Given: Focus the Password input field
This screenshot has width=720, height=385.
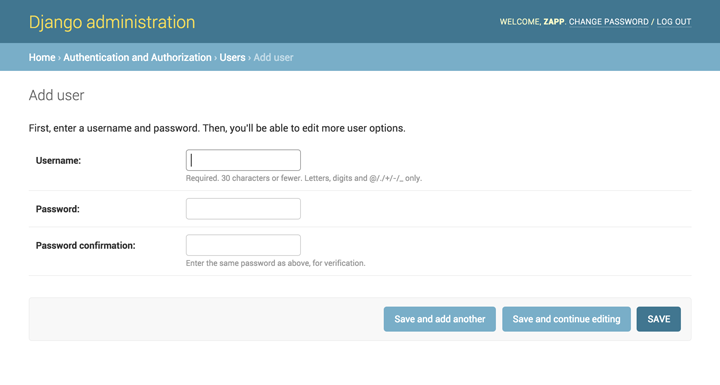Looking at the screenshot, I should [243, 209].
